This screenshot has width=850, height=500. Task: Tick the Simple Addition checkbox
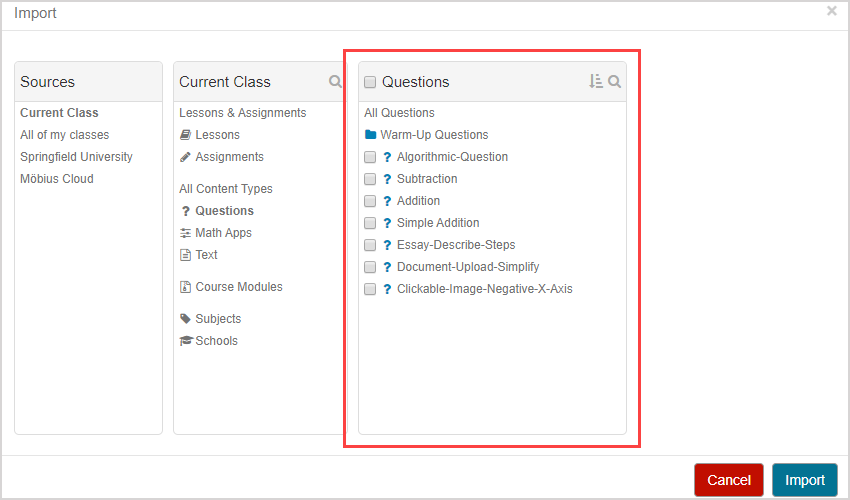pos(370,223)
